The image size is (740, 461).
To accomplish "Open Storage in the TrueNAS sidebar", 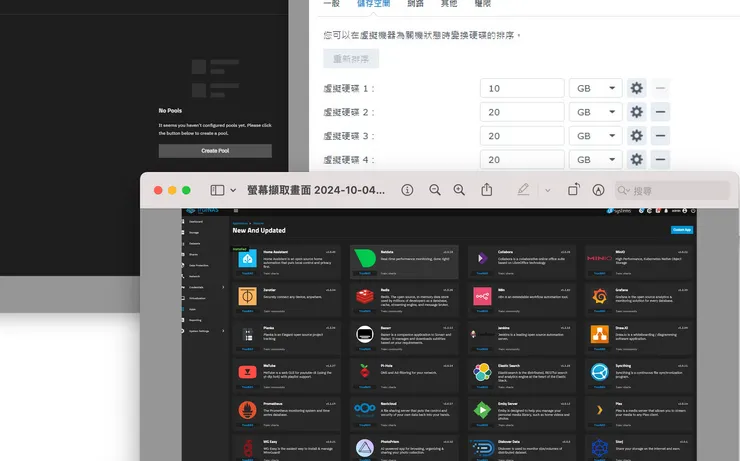I will pos(194,232).
